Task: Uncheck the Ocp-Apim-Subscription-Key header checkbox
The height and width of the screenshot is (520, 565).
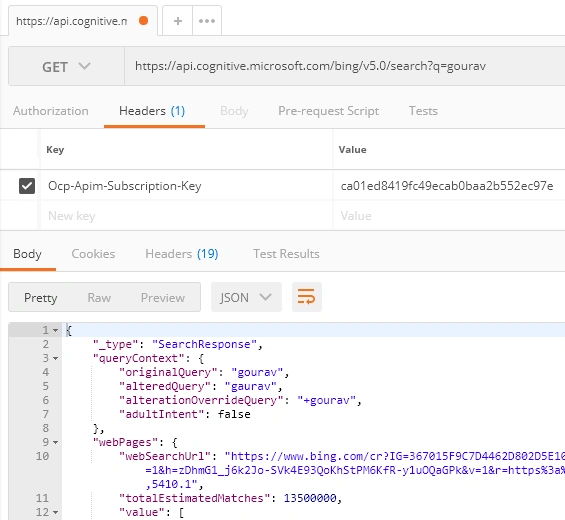Action: point(27,186)
